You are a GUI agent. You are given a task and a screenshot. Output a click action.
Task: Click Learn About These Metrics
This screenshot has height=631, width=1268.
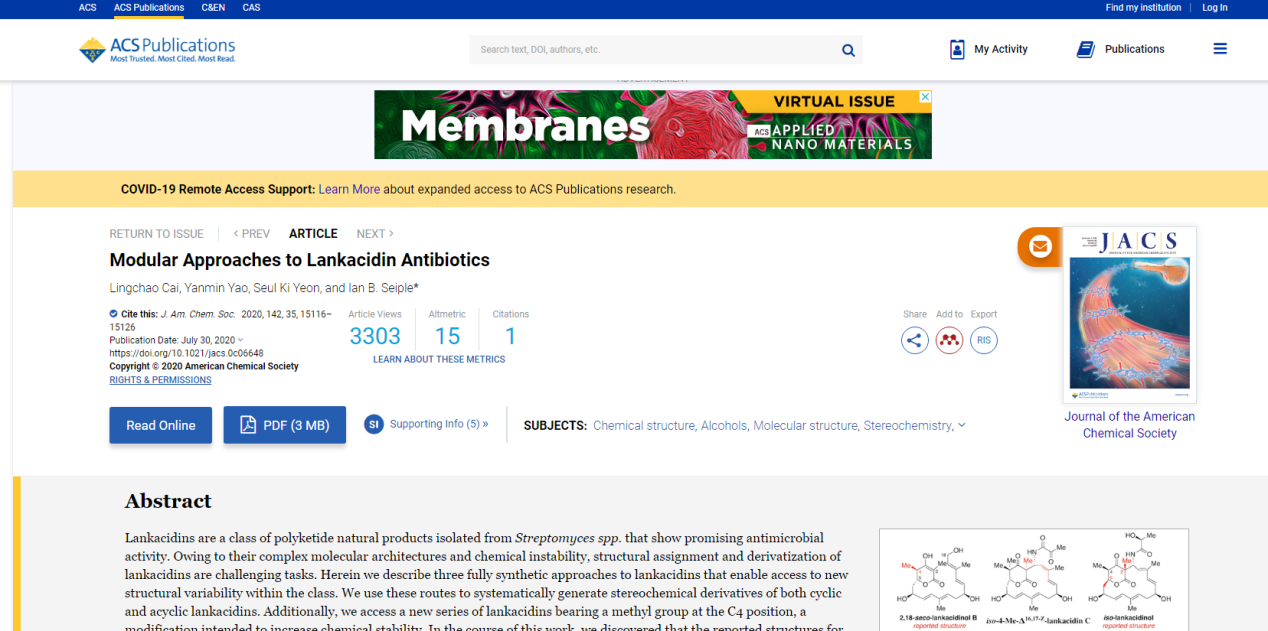click(439, 359)
